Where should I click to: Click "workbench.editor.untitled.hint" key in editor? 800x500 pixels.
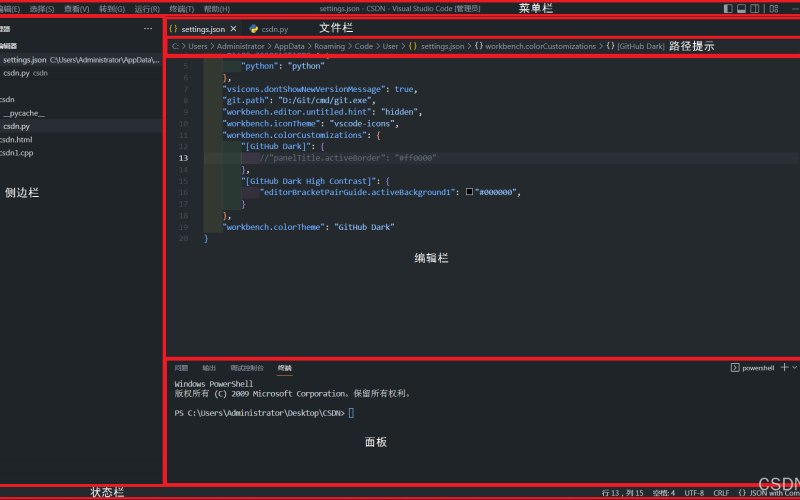296,112
